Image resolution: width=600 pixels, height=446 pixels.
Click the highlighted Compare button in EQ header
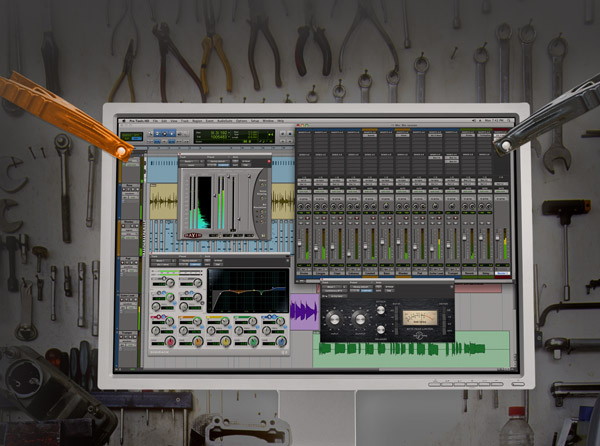(196, 264)
